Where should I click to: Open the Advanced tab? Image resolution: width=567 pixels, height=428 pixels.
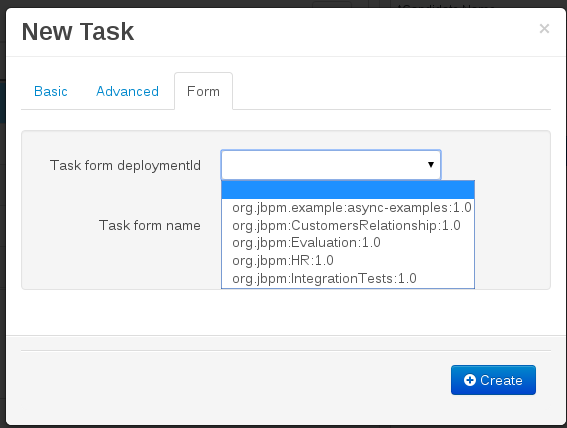point(127,91)
